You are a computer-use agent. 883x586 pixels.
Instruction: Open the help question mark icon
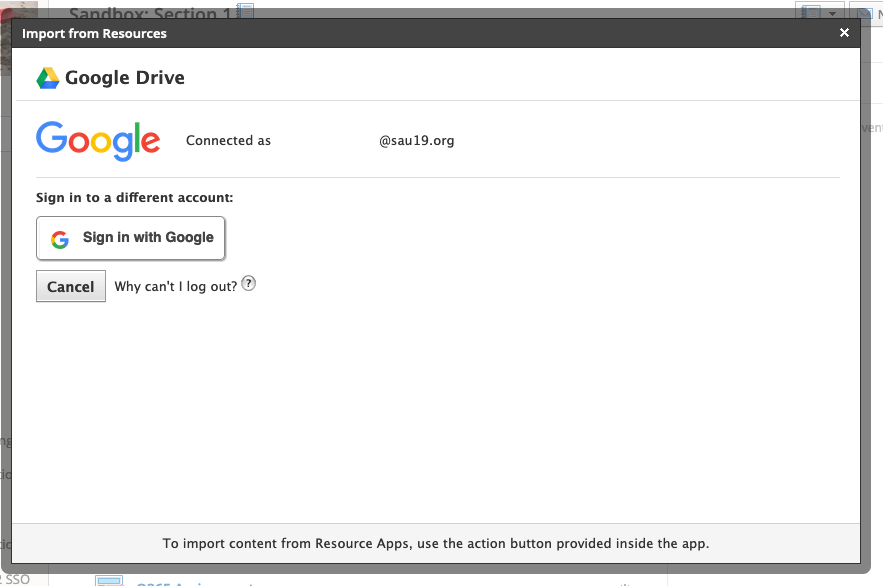click(248, 283)
